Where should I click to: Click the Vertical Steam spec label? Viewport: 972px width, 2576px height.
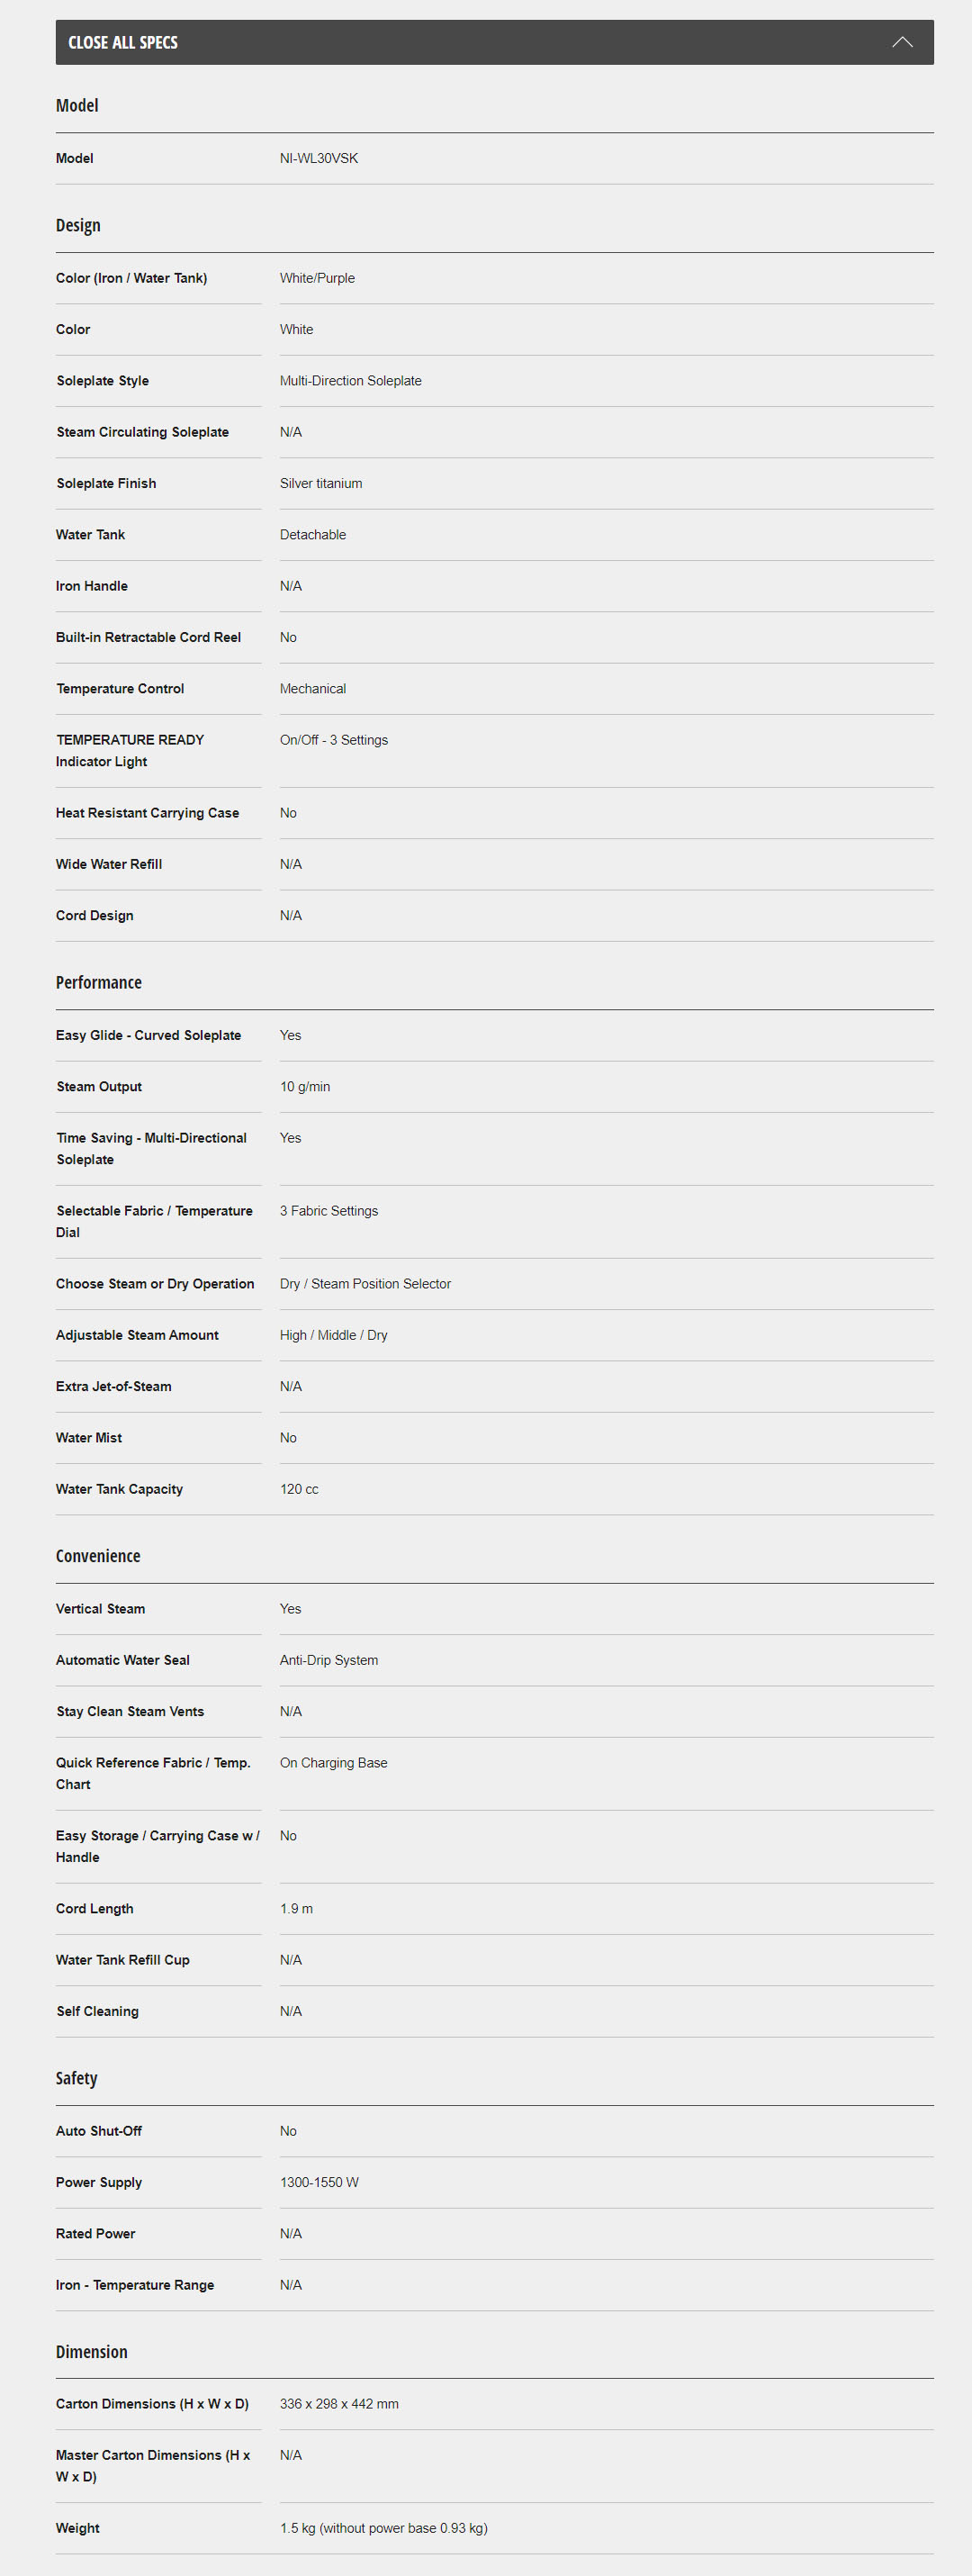(101, 1609)
